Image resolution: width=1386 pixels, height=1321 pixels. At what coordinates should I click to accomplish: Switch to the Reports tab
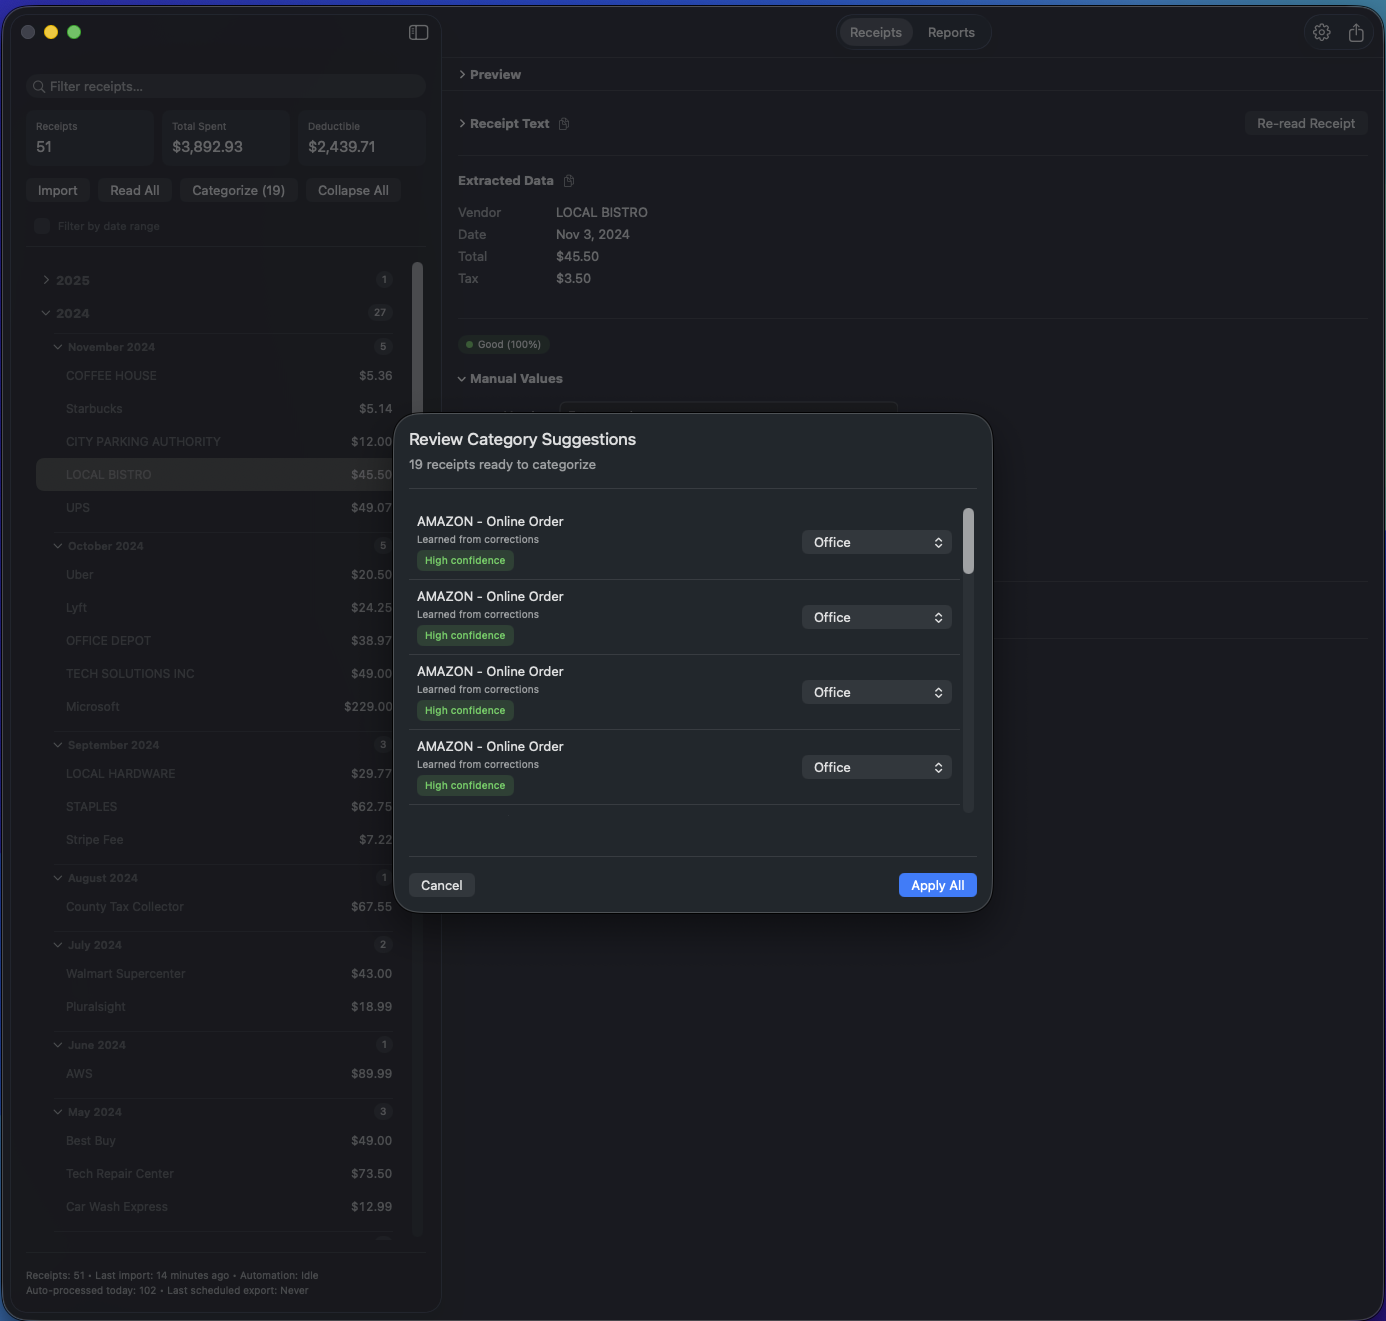950,32
